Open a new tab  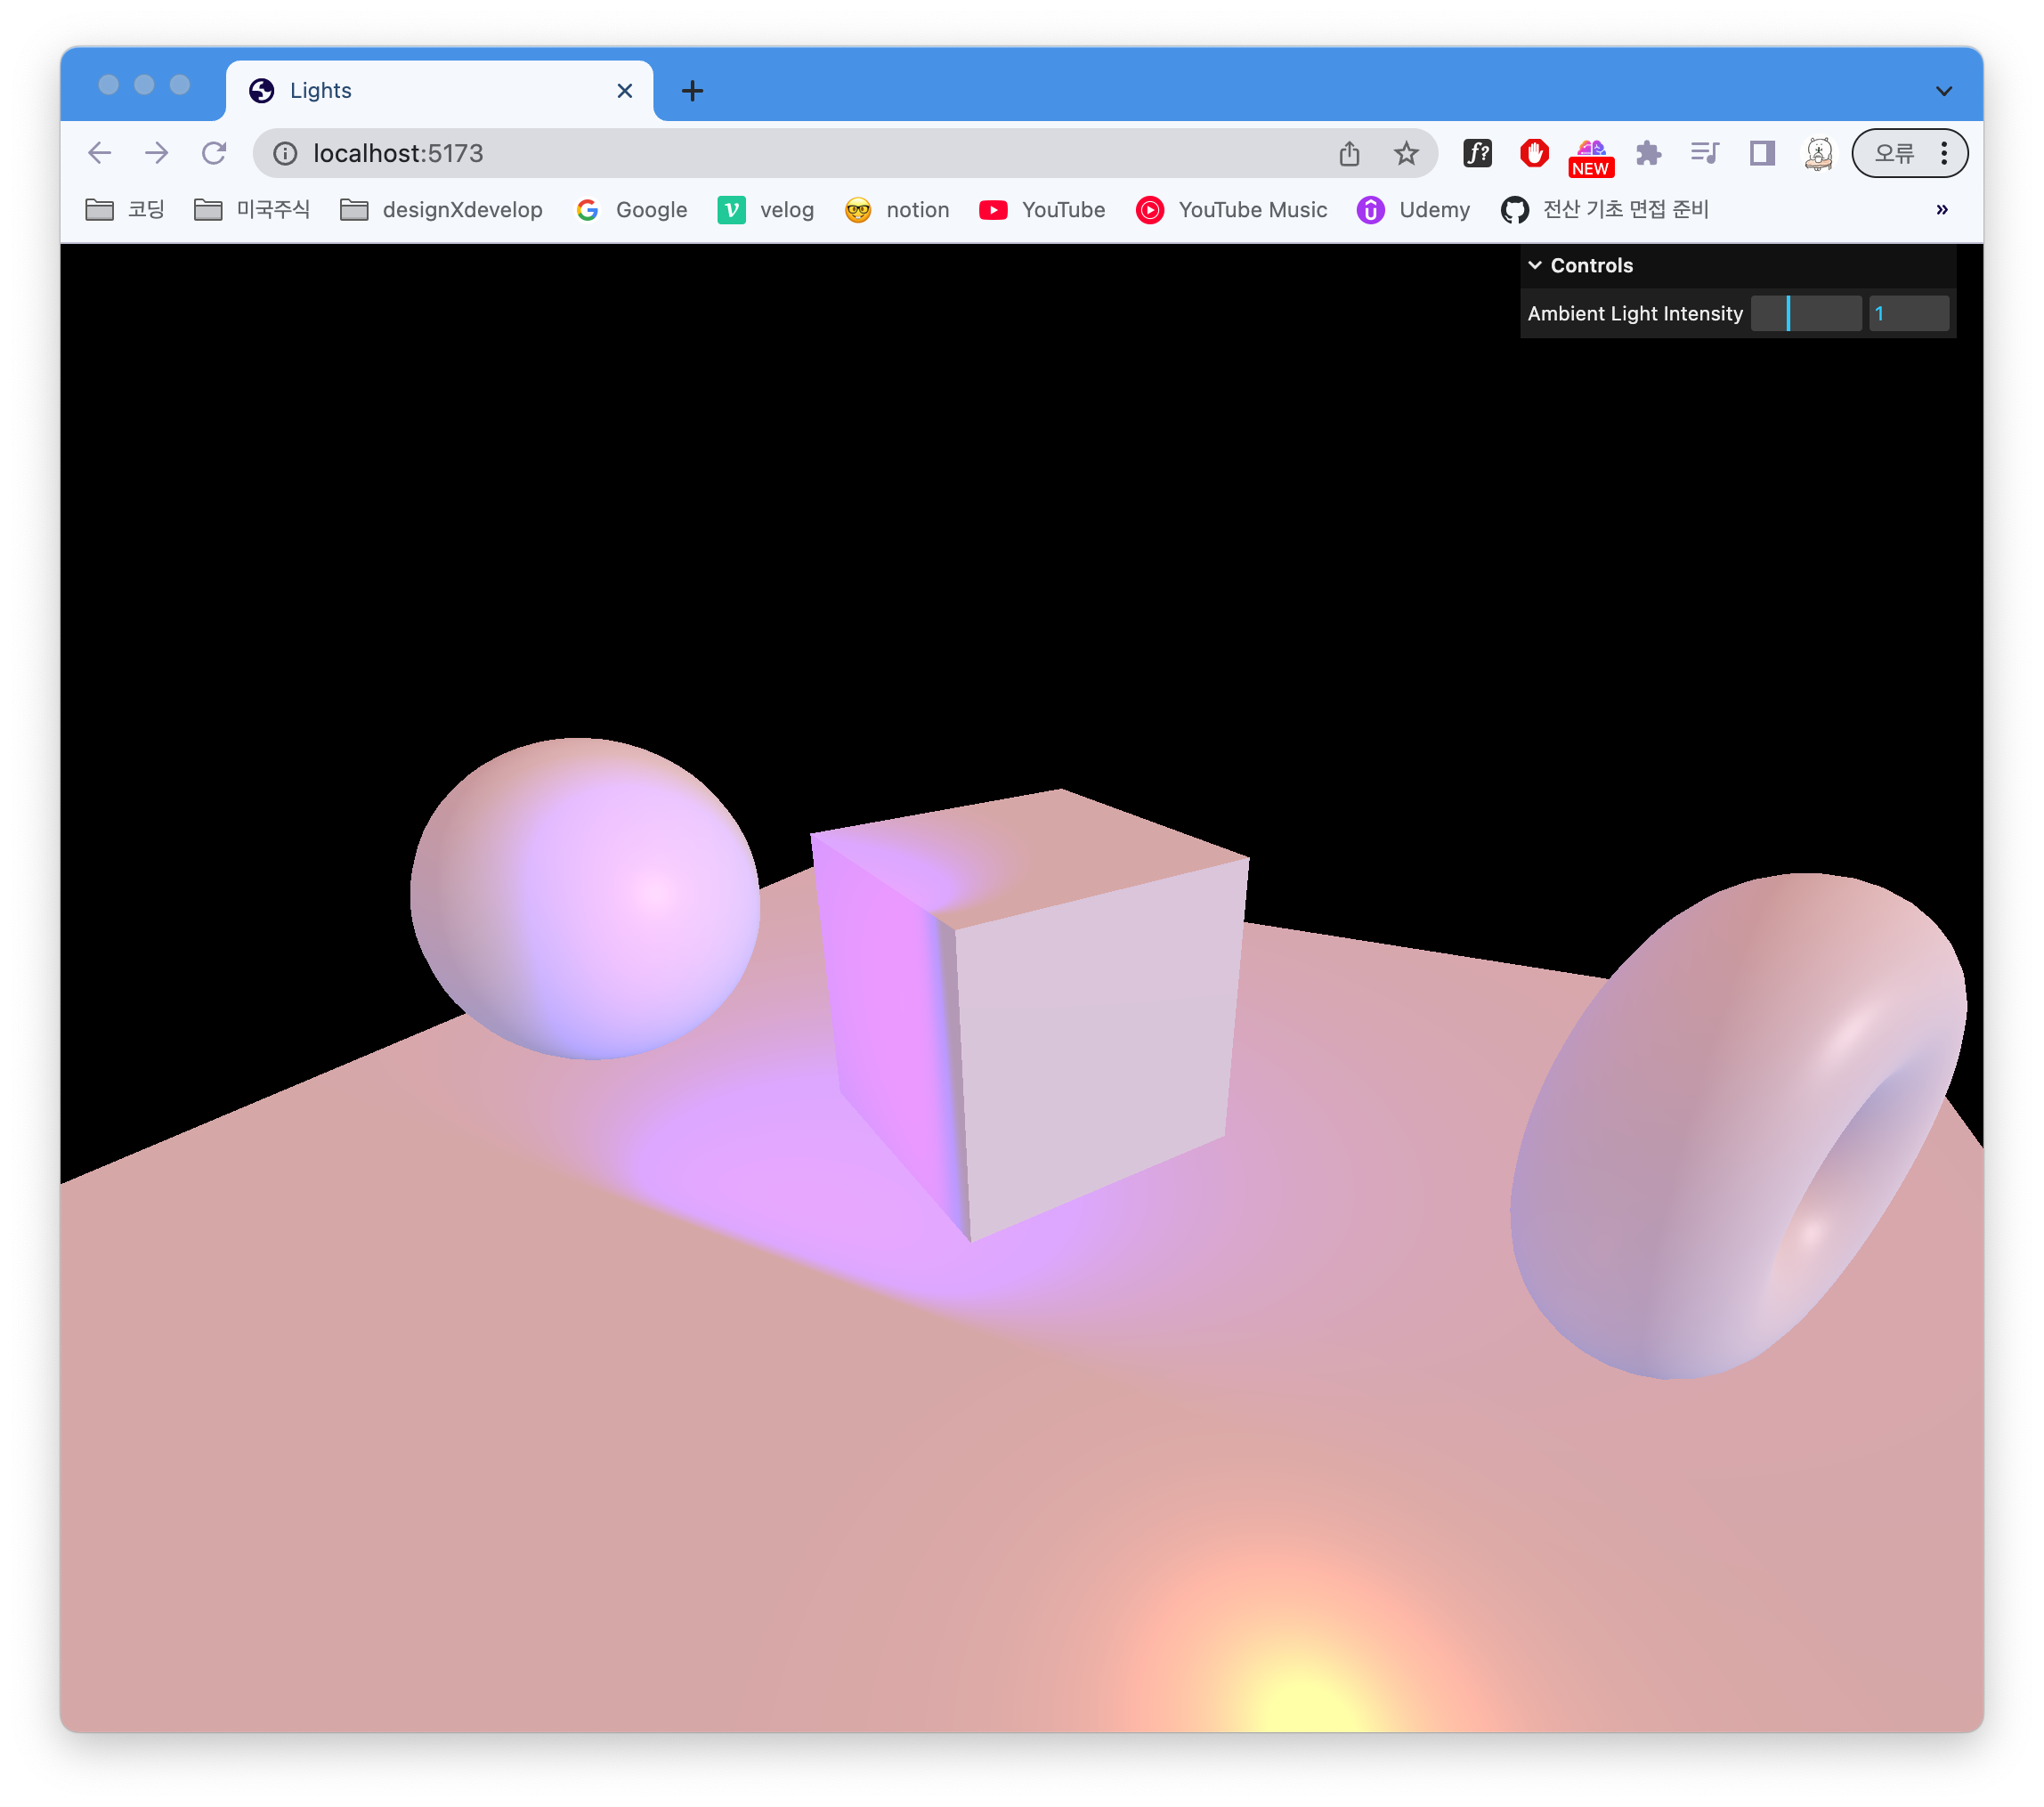point(692,91)
